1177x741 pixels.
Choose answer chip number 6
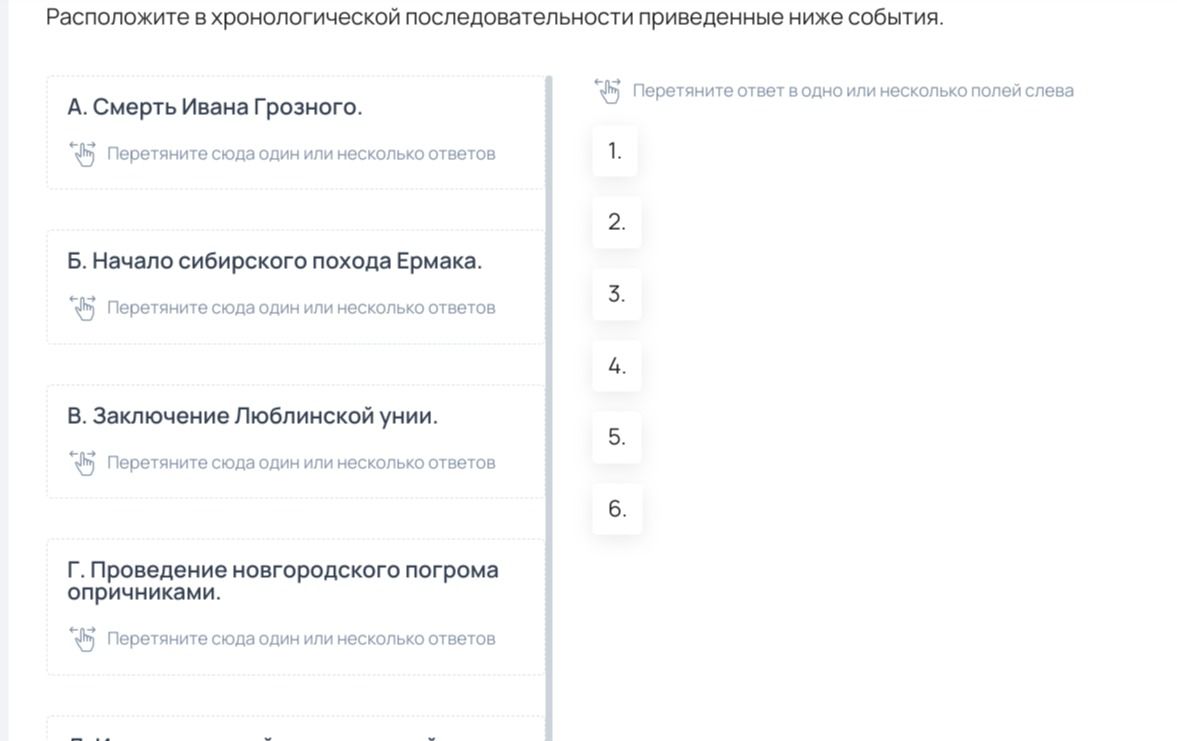[617, 509]
